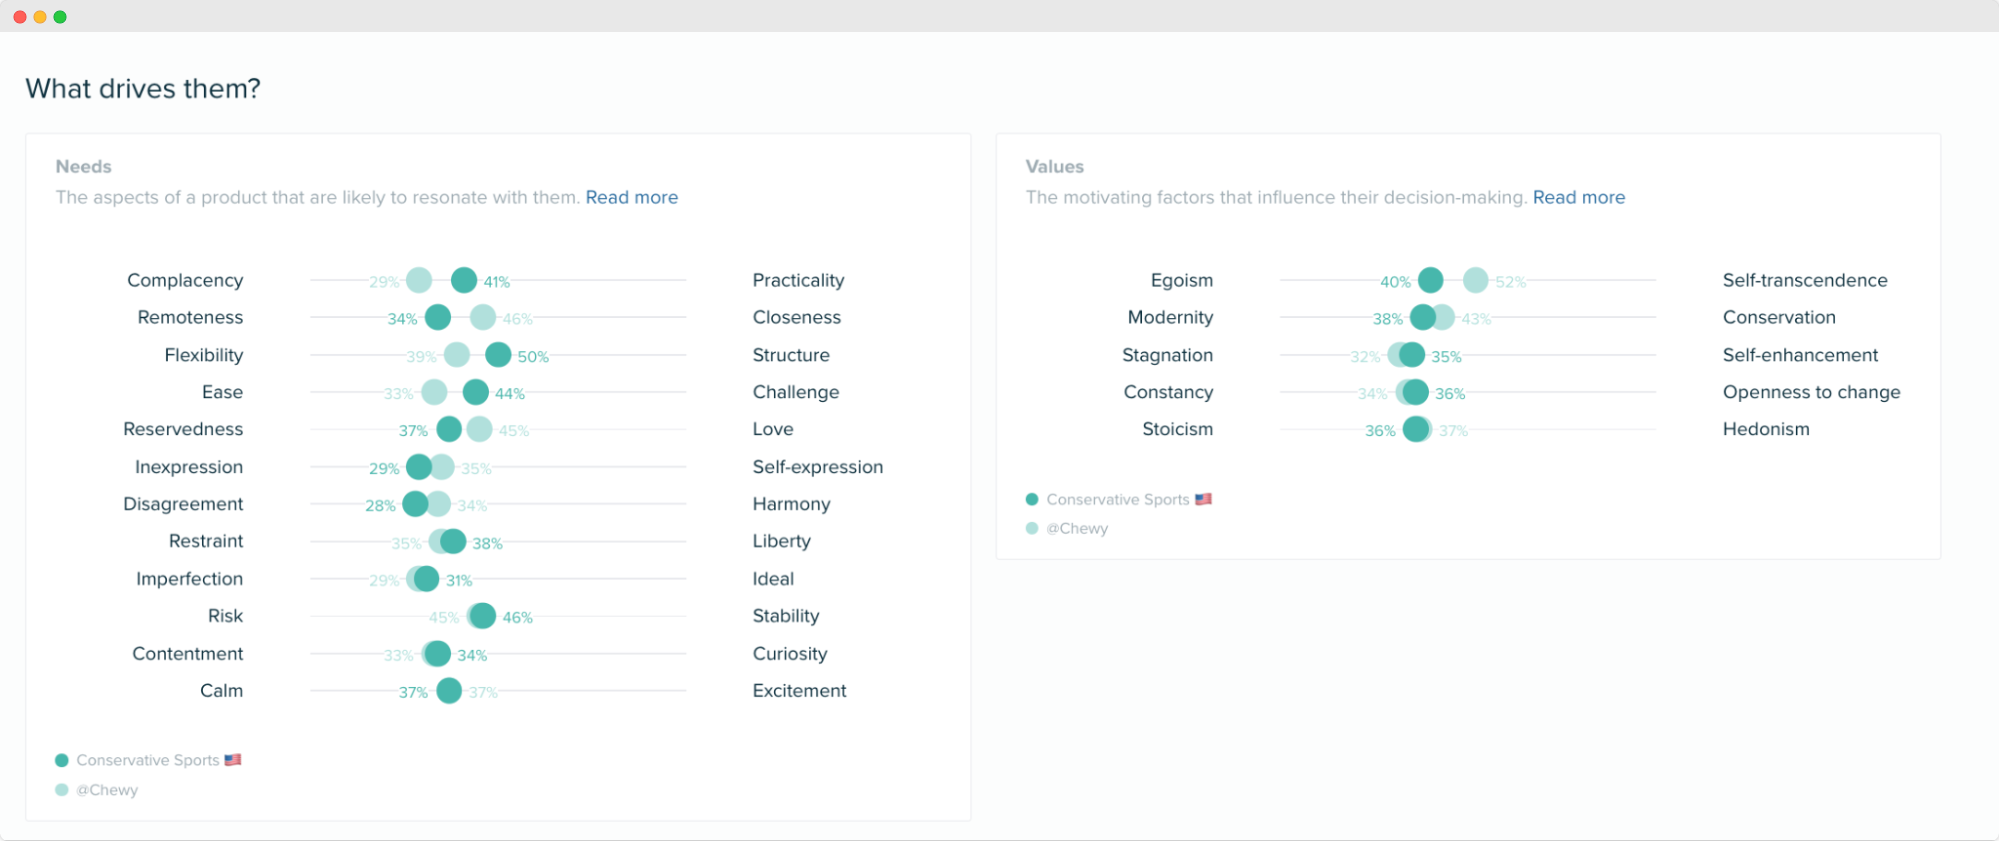Click the 'Constancy' label
This screenshot has width=1999, height=841.
(x=1168, y=392)
